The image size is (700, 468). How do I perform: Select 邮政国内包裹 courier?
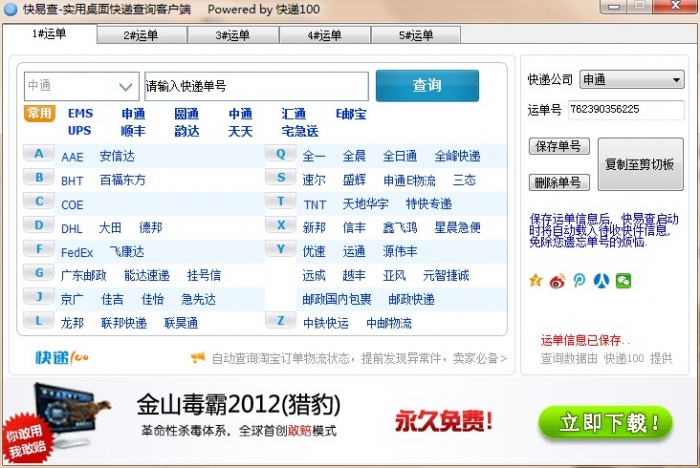pos(337,299)
